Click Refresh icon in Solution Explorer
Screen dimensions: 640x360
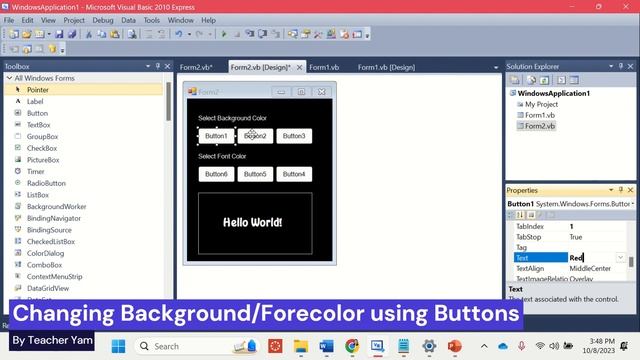click(544, 80)
